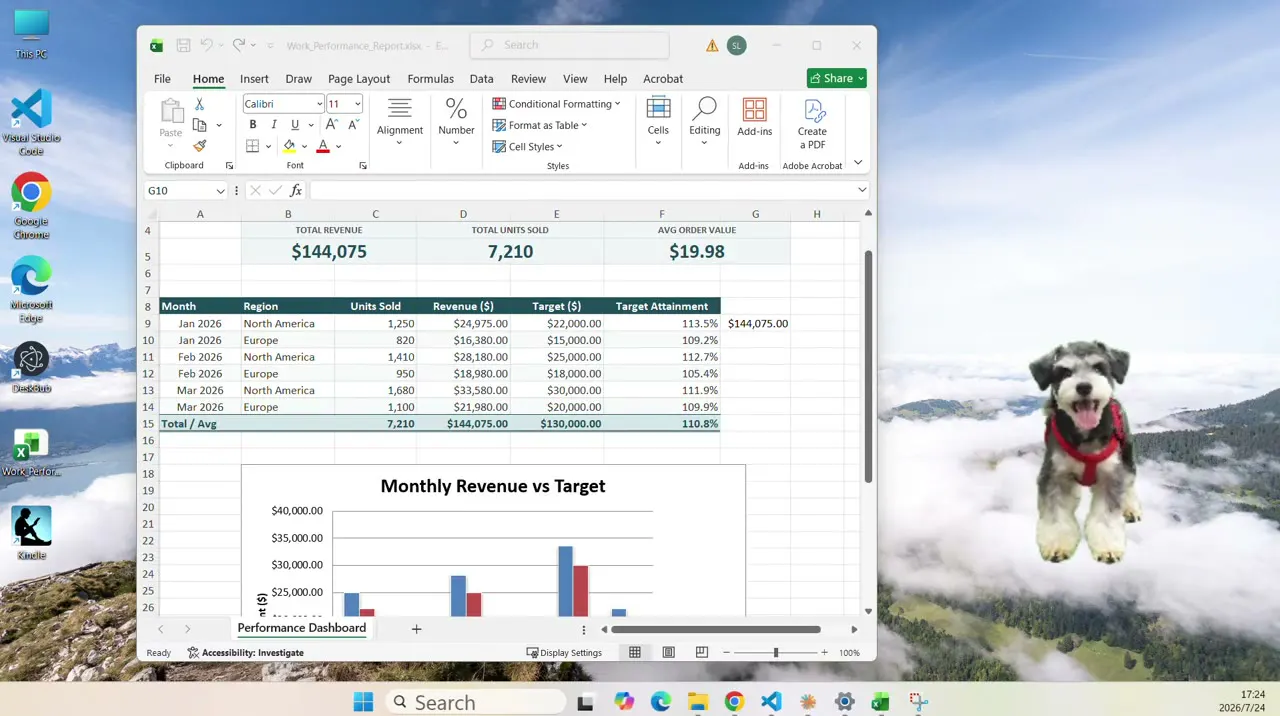Decrease font size with the smaller A icon
1280x716 pixels.
[x=353, y=125]
